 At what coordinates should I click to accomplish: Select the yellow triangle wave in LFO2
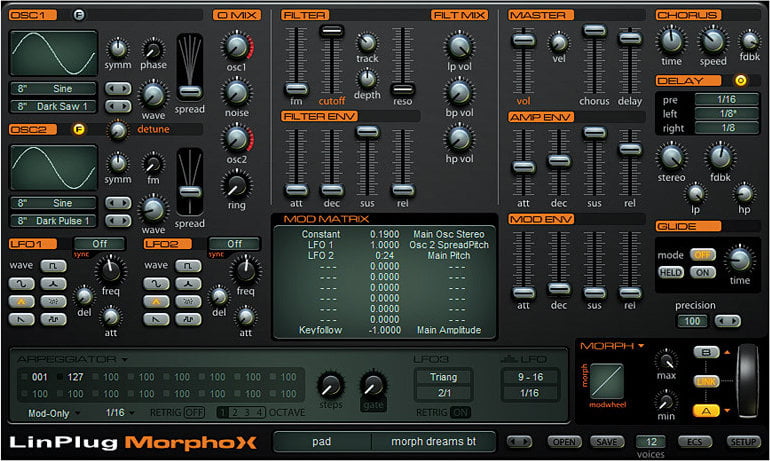coord(156,301)
